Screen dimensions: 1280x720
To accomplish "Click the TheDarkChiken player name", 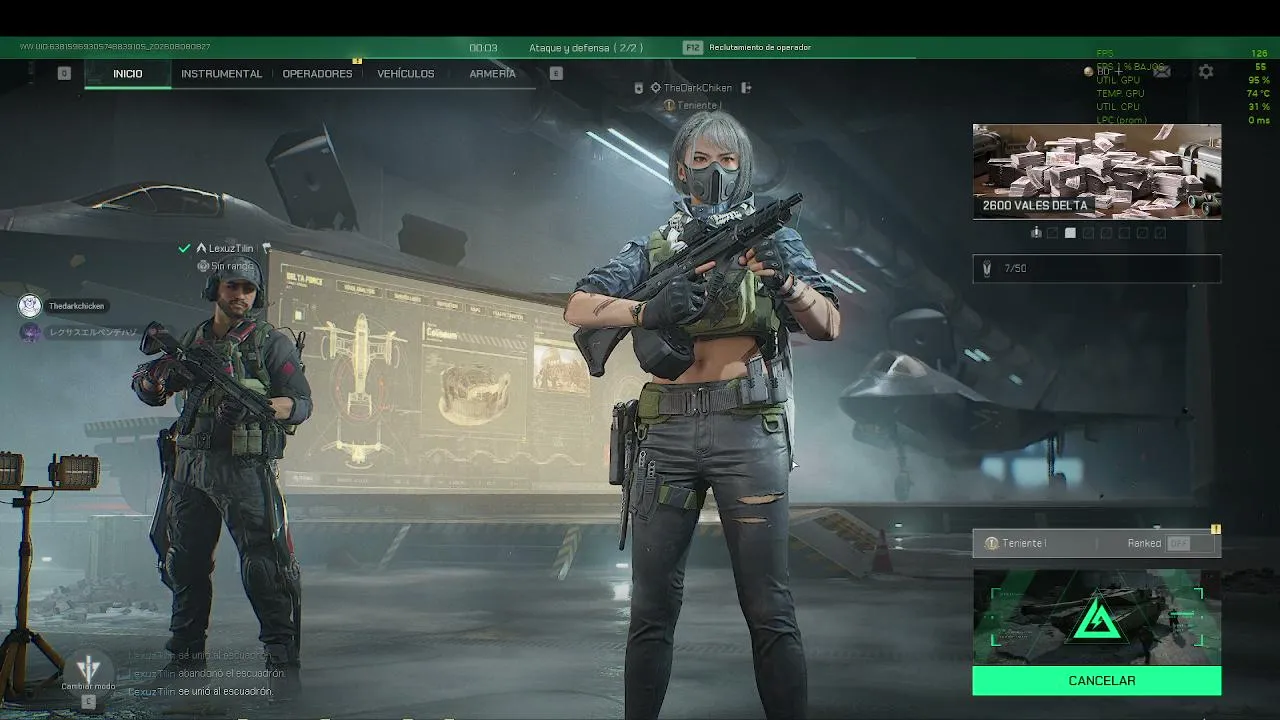I will 698,88.
